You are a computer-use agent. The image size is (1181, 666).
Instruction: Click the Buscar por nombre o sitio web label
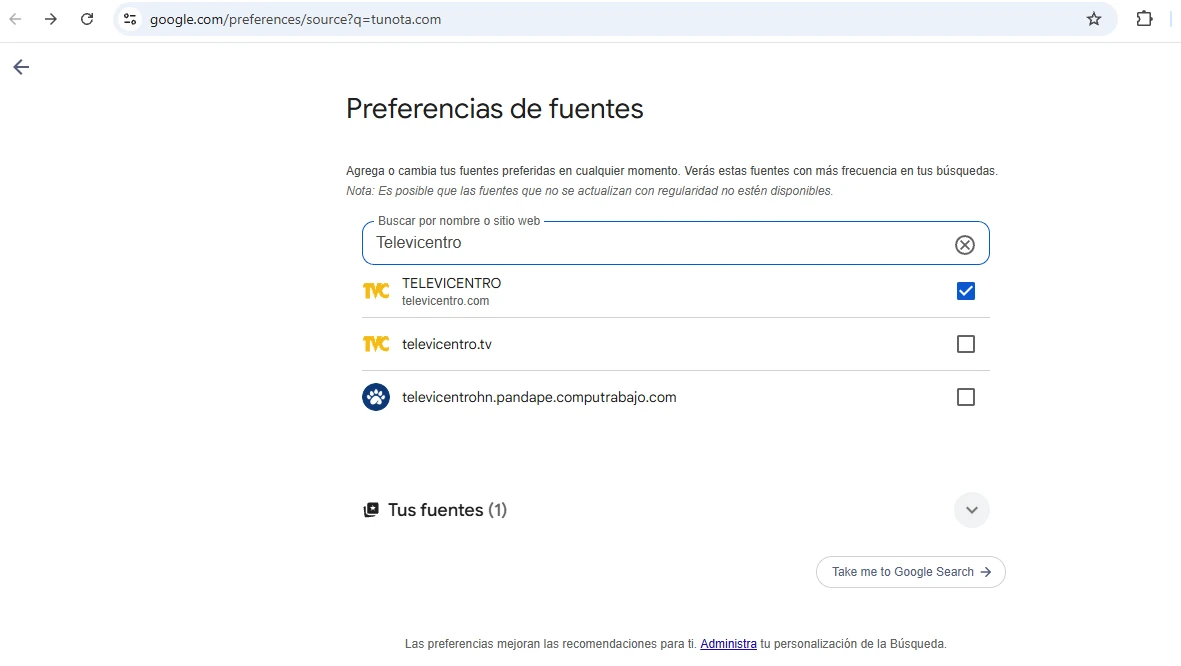pyautogui.click(x=459, y=221)
